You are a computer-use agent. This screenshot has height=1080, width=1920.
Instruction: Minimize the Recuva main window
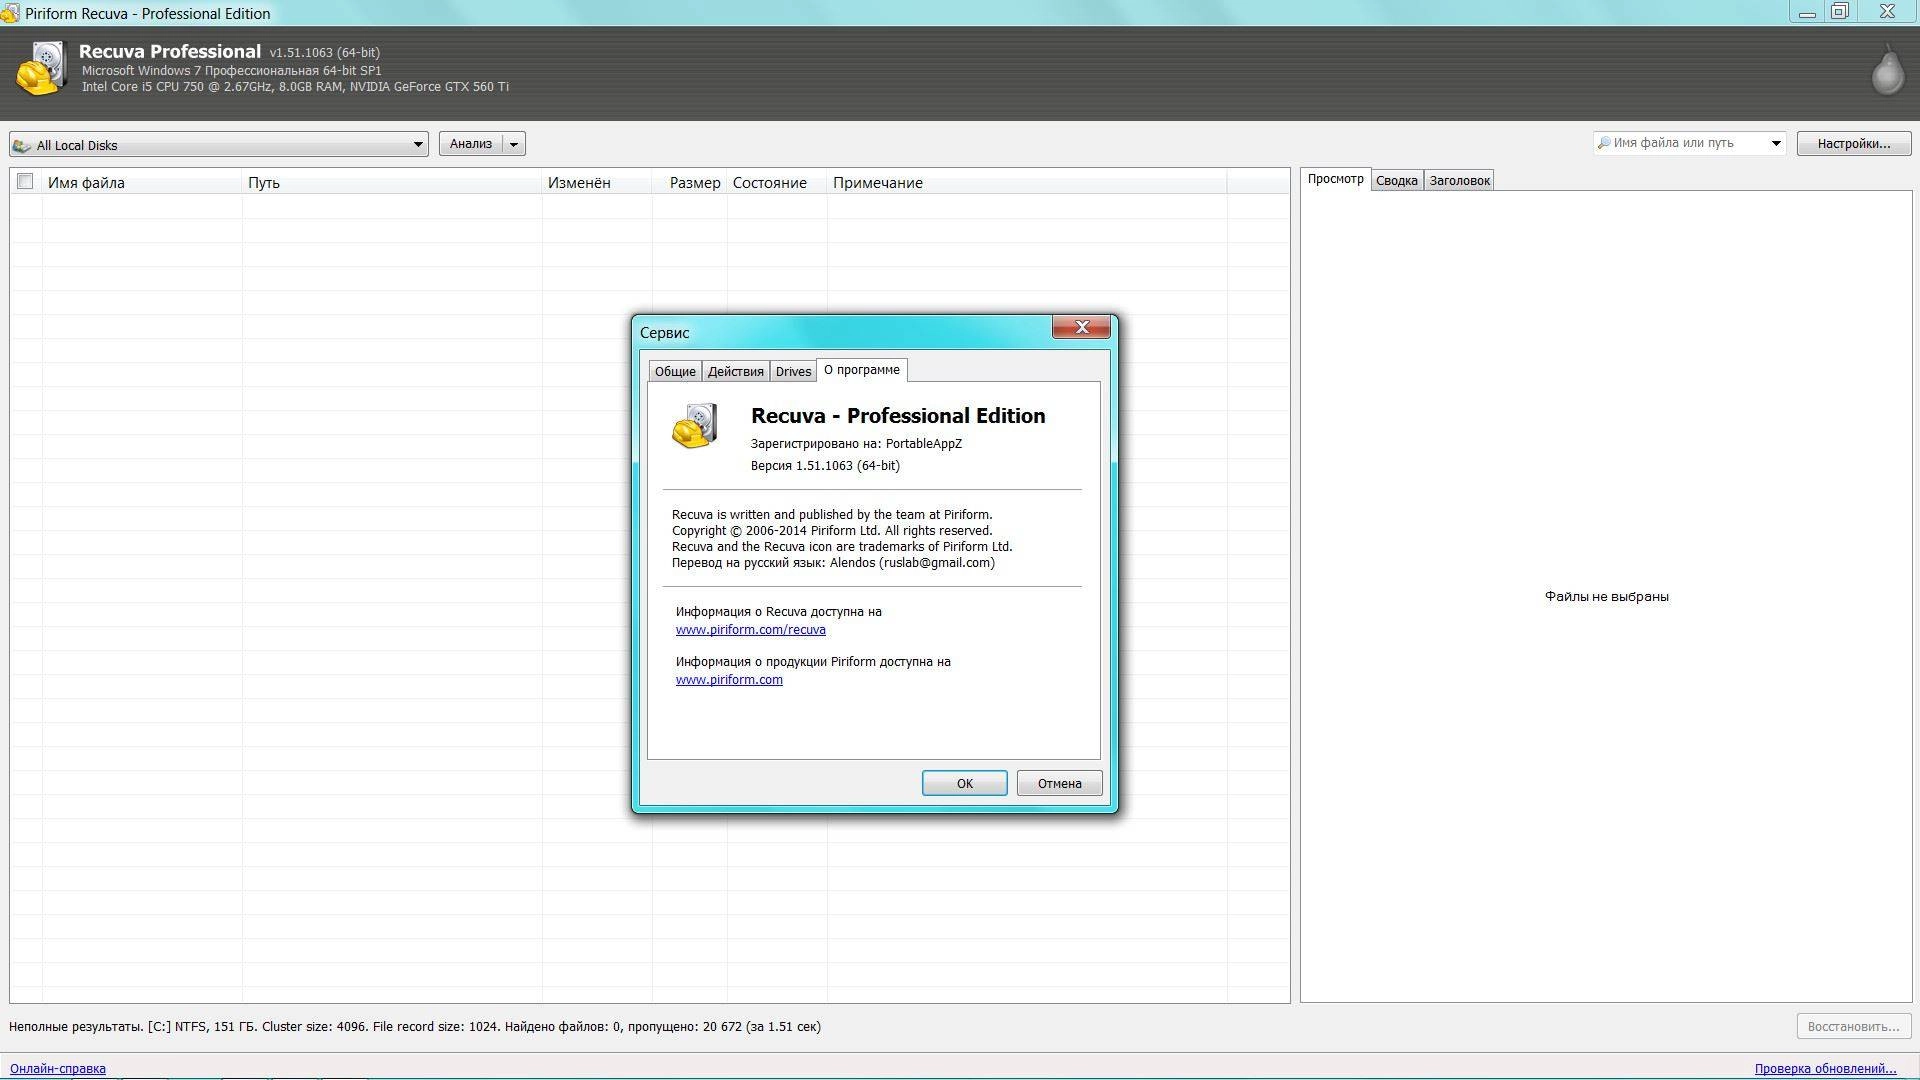pyautogui.click(x=1807, y=13)
